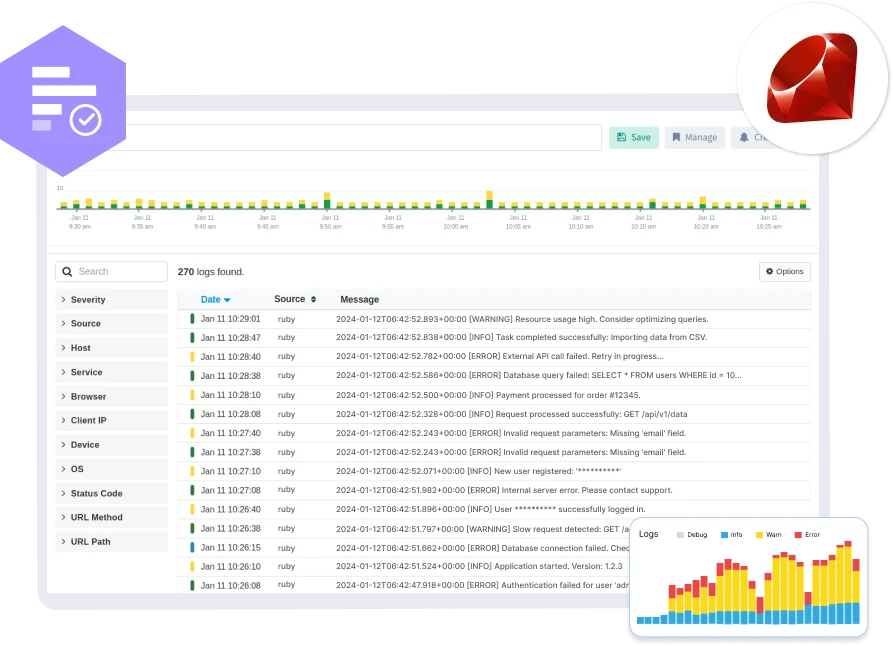
Task: Click the Error legend swatch in Logs chart
Action: point(798,535)
